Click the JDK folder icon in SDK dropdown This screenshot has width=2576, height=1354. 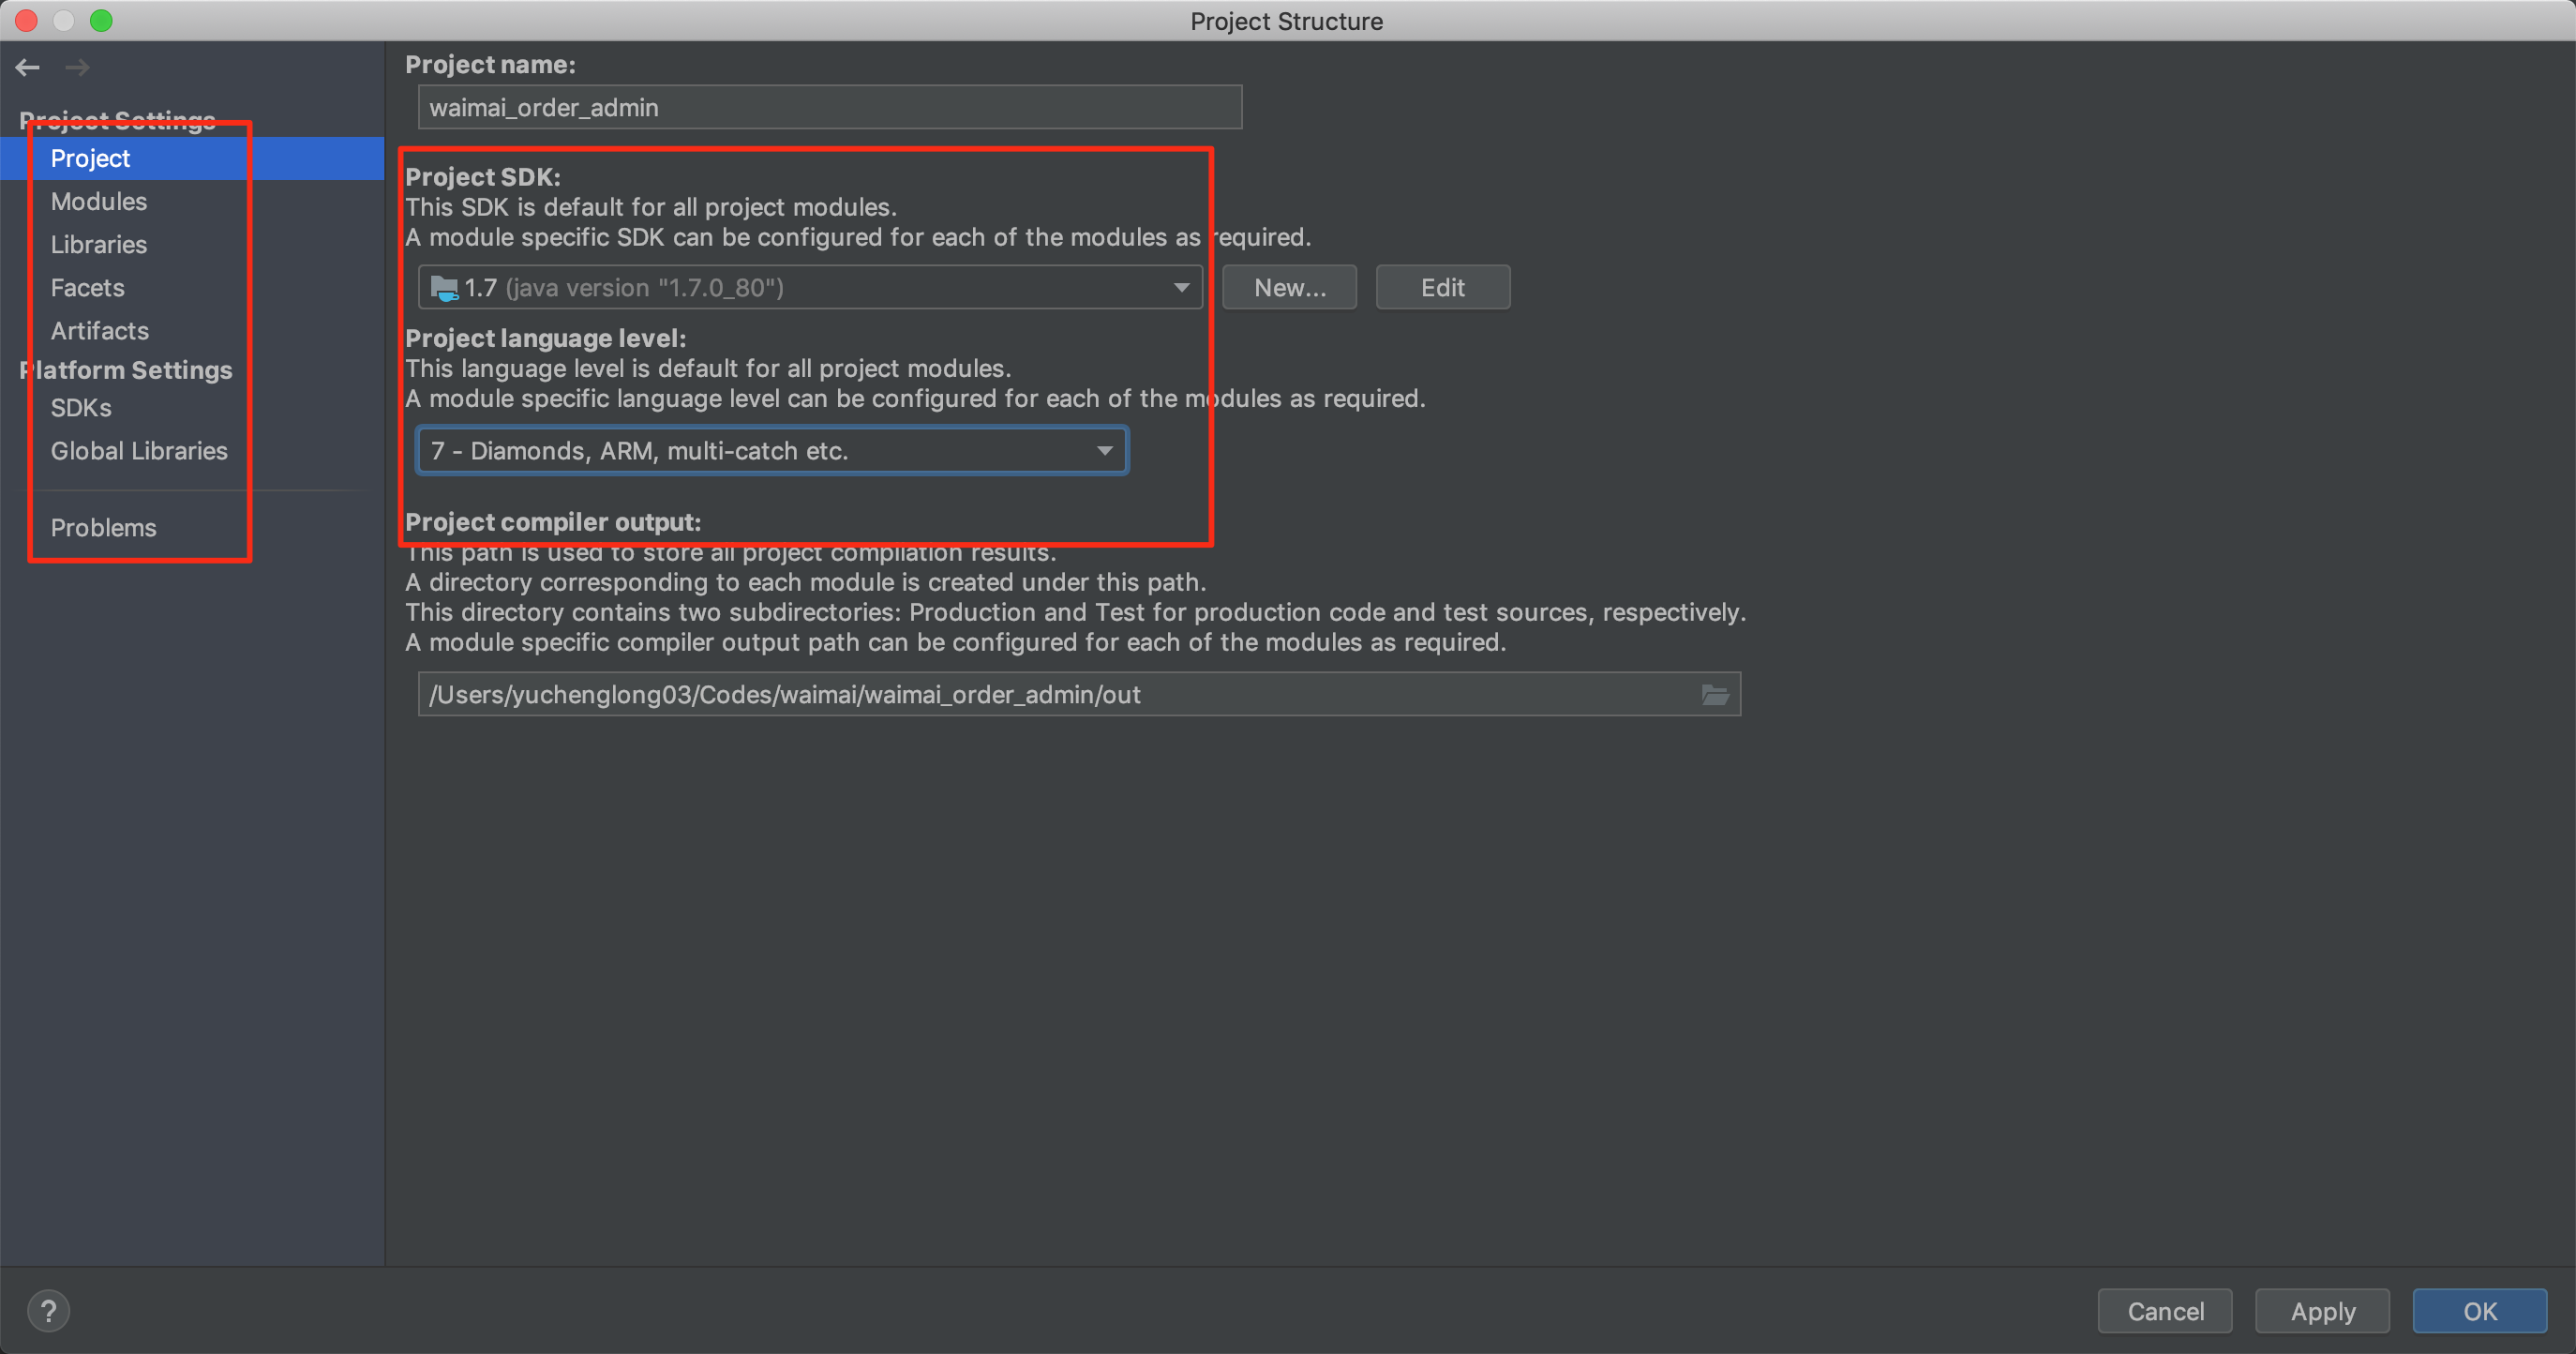pos(443,288)
